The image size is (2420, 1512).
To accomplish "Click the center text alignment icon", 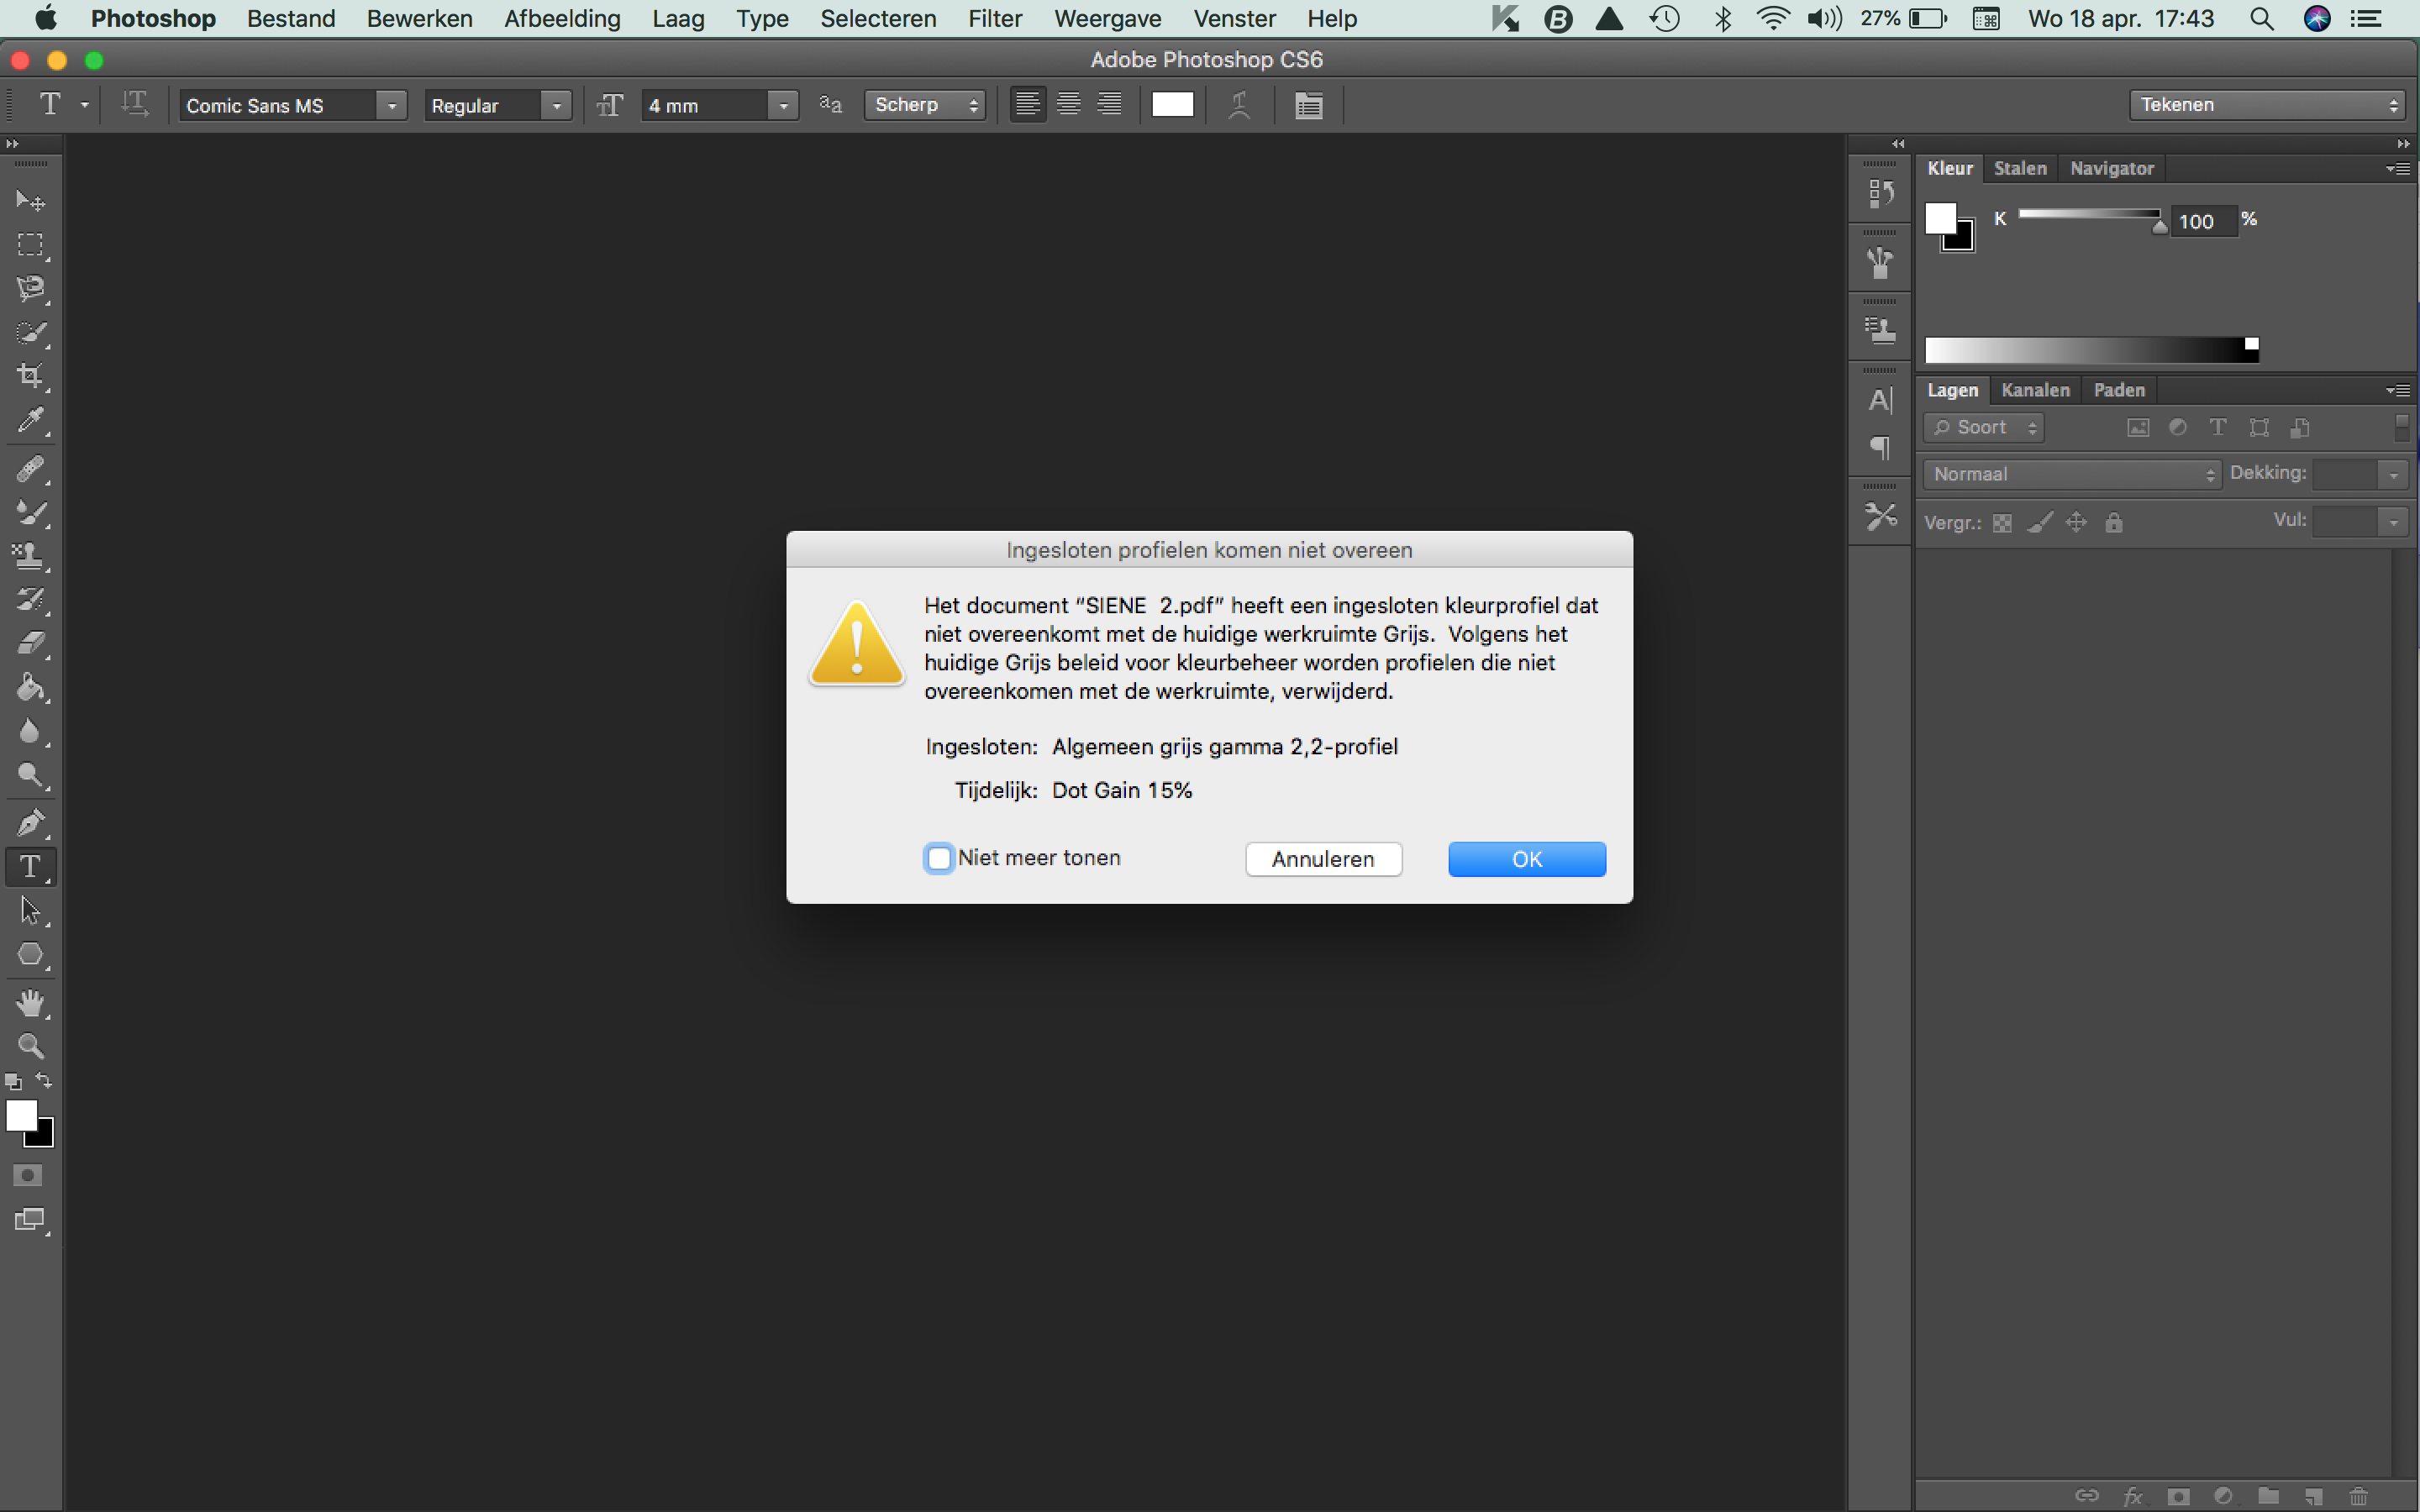I will [x=1068, y=105].
